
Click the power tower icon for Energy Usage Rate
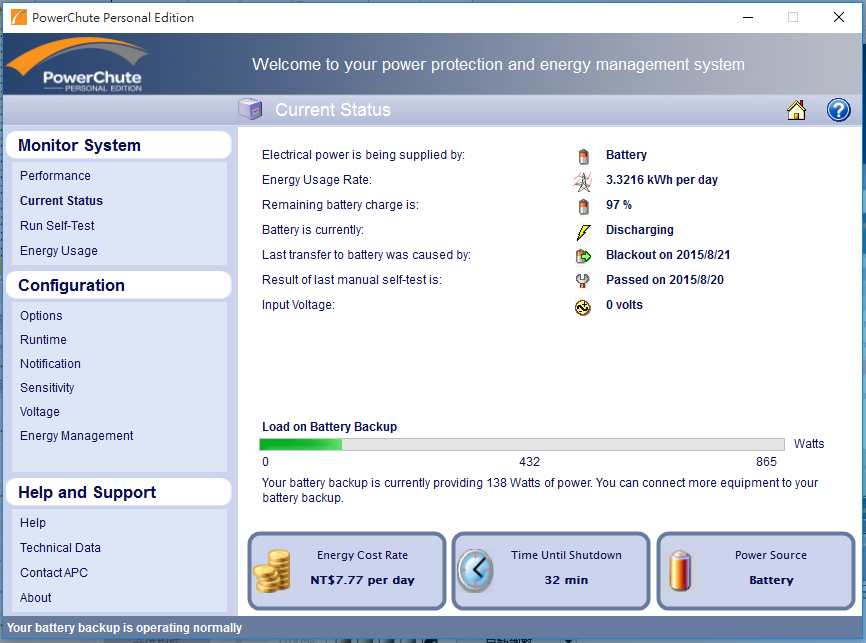(x=583, y=181)
